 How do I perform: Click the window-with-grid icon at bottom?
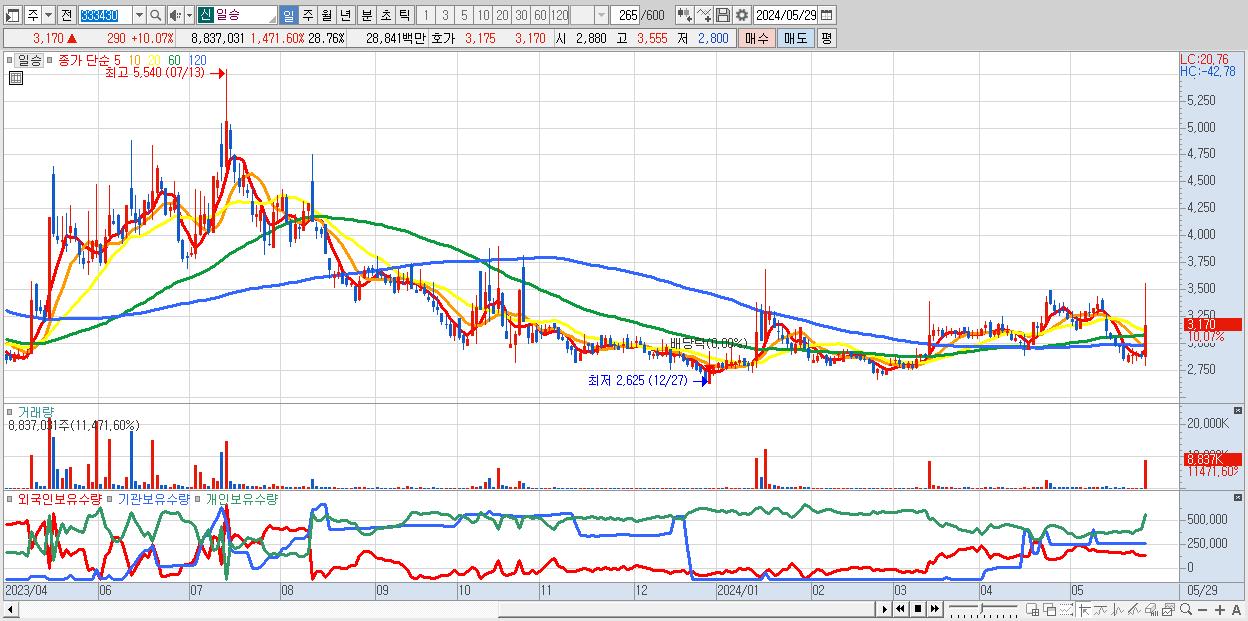click(x=1034, y=609)
